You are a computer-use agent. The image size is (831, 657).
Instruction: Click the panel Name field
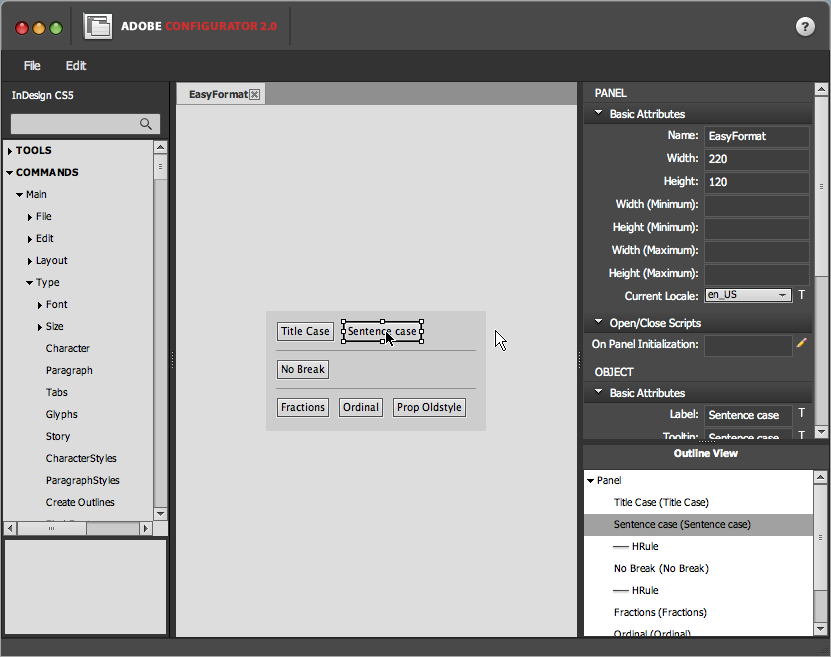point(756,136)
